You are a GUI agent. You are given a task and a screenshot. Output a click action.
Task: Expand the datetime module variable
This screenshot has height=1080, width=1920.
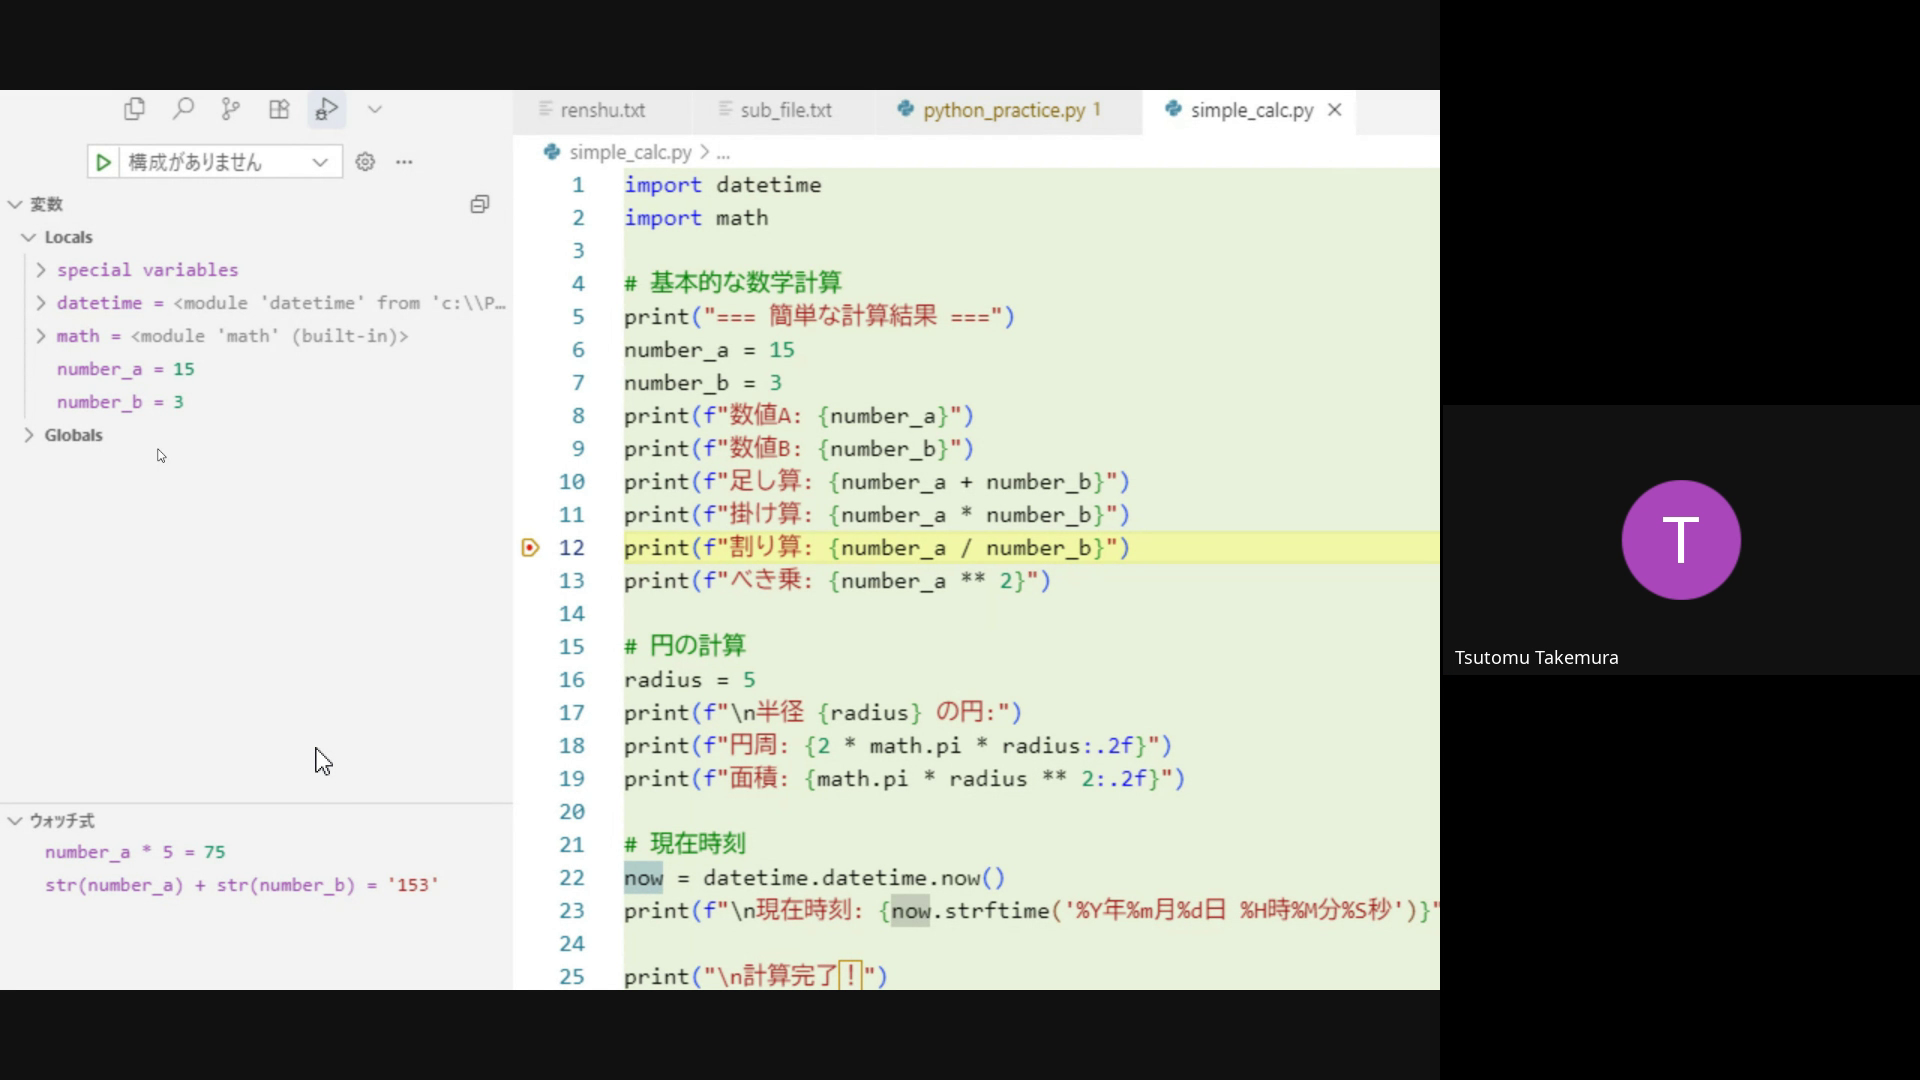tap(41, 303)
